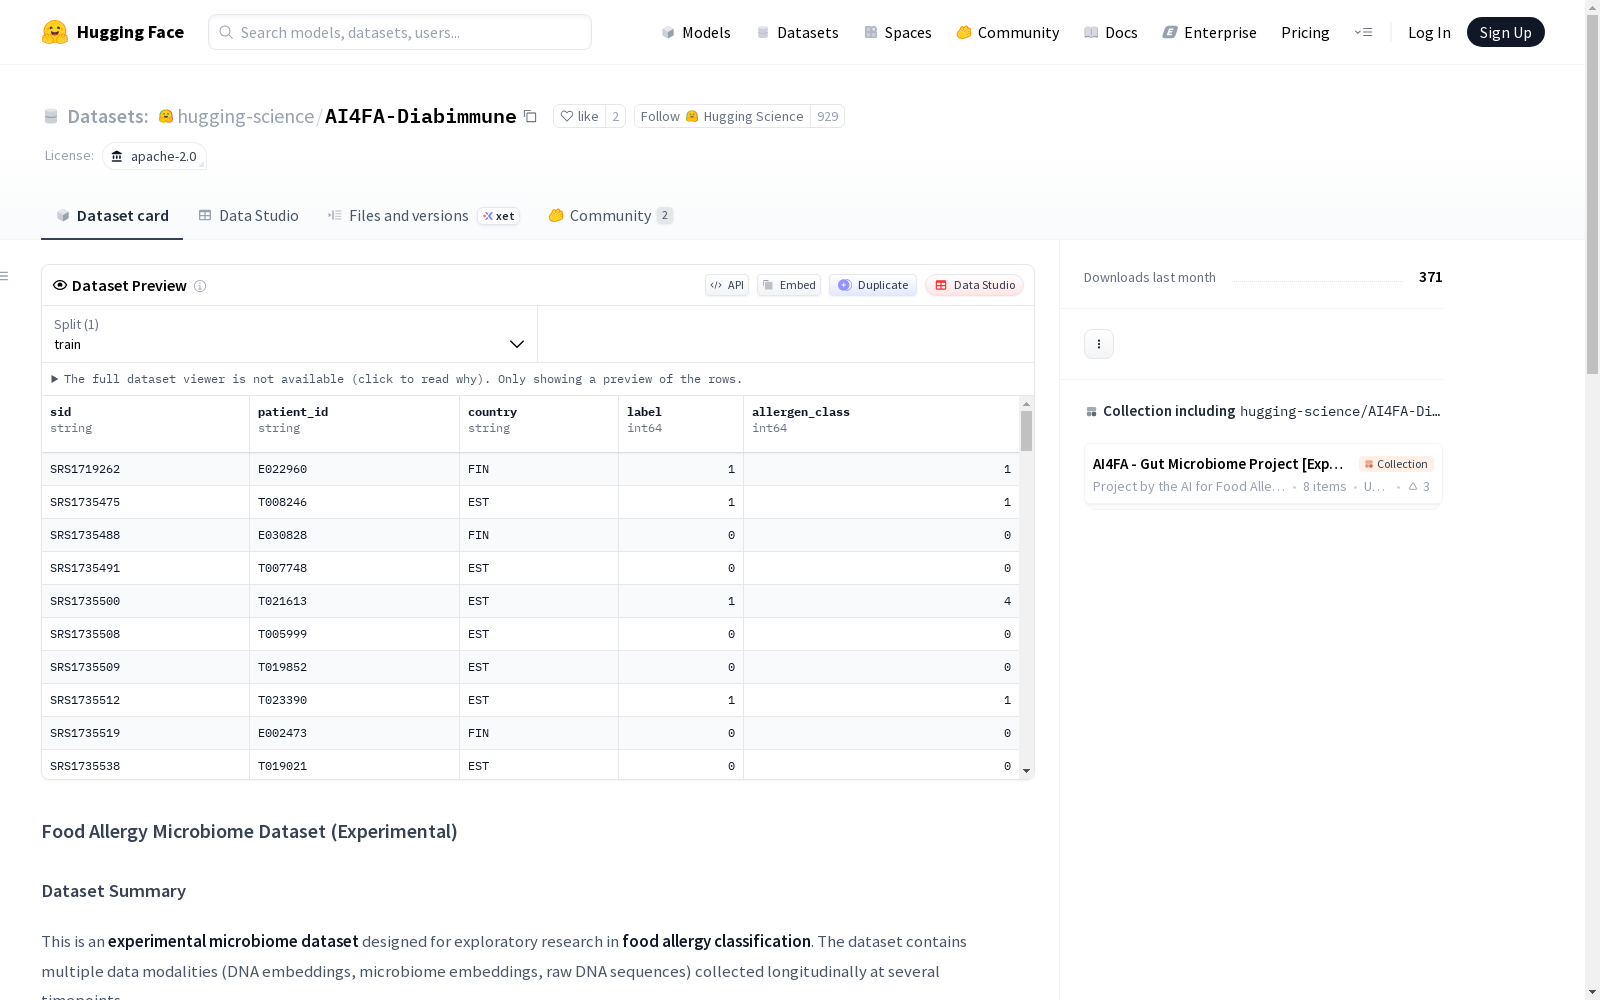Go to Spaces in top navigation

tap(898, 32)
